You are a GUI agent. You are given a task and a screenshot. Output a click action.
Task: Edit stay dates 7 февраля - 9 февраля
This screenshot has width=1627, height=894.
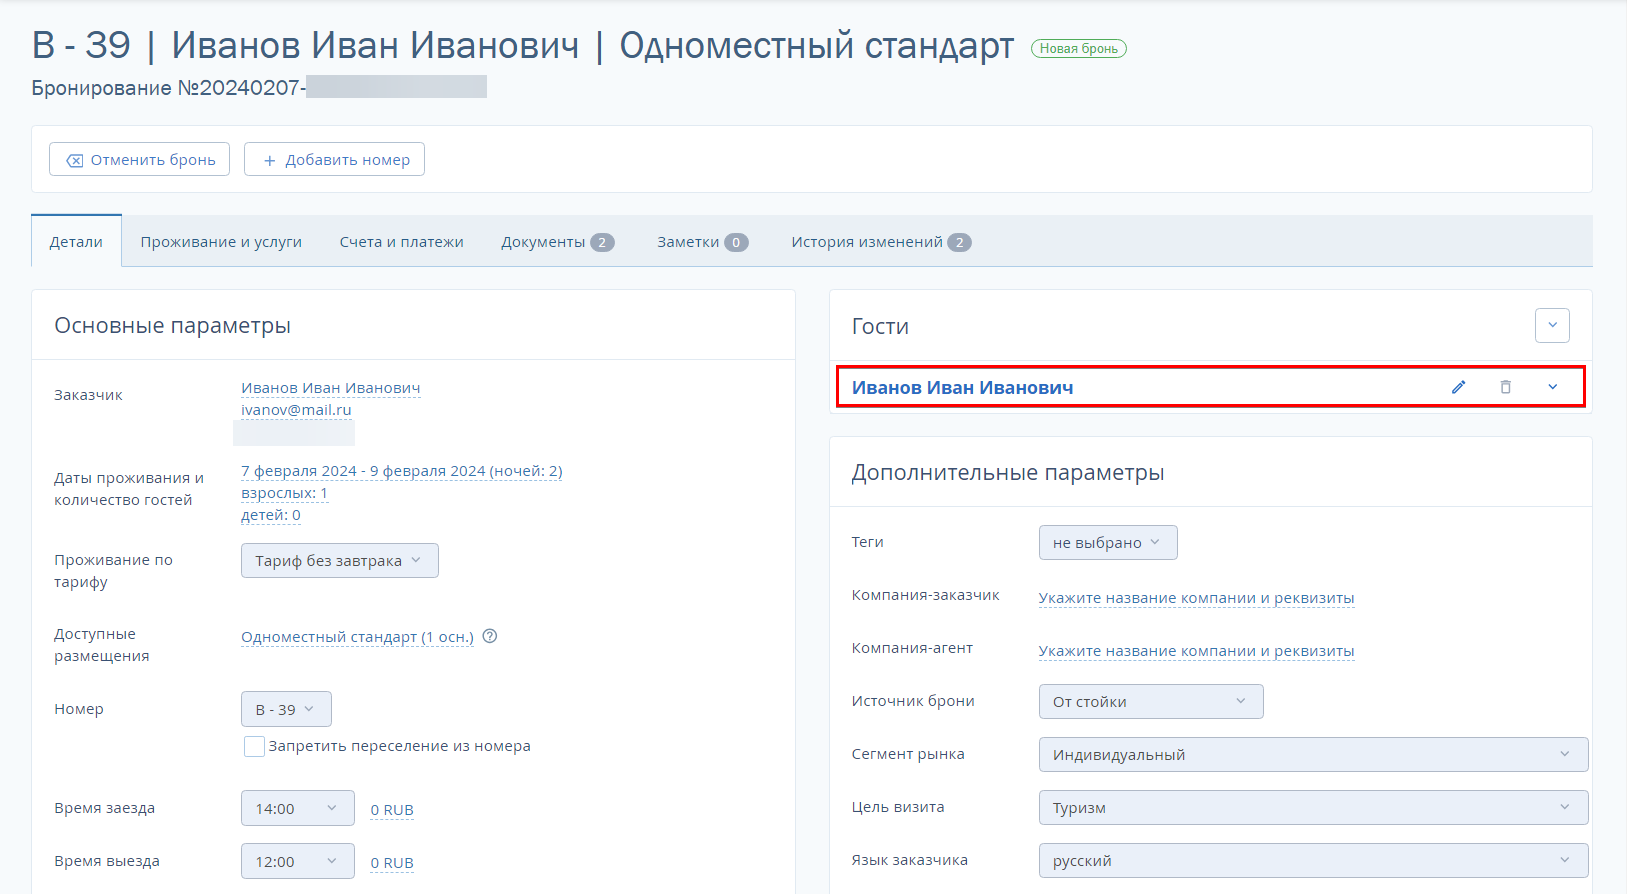401,471
